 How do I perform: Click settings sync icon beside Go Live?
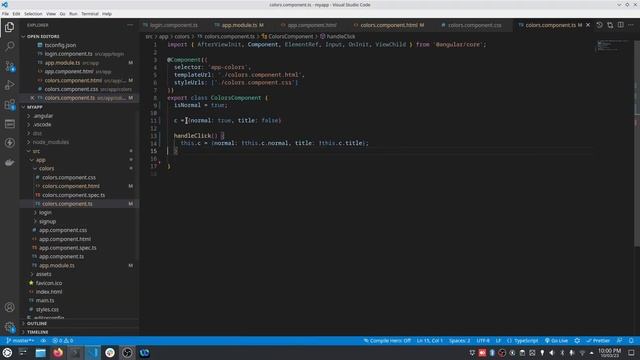click(577, 340)
